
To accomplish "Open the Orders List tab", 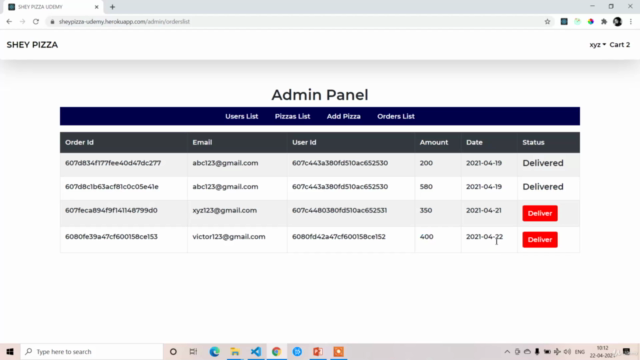I will 396,116.
